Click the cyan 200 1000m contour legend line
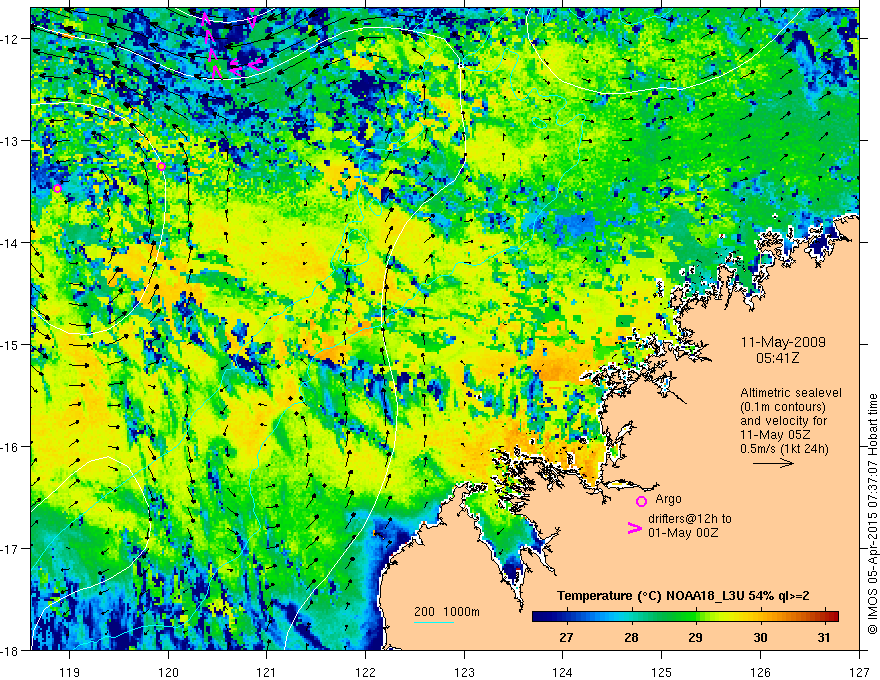 tap(433, 622)
